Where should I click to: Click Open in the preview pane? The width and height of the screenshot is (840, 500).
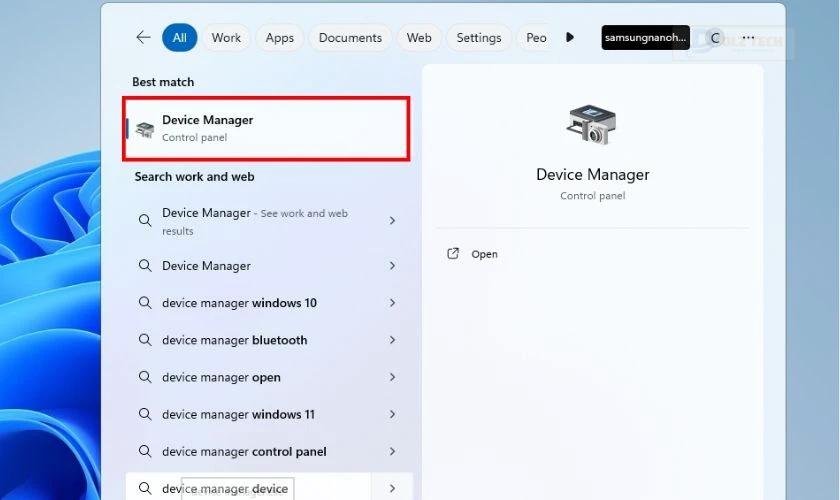pos(484,254)
